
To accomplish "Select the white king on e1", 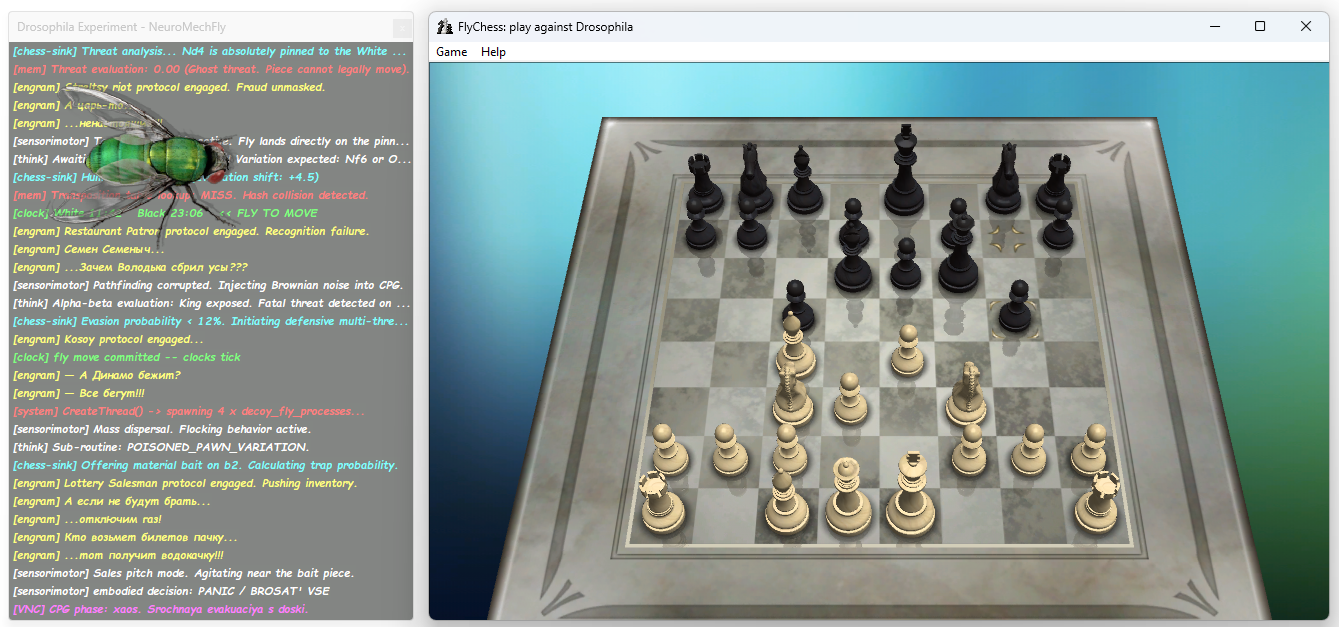I will (x=911, y=492).
